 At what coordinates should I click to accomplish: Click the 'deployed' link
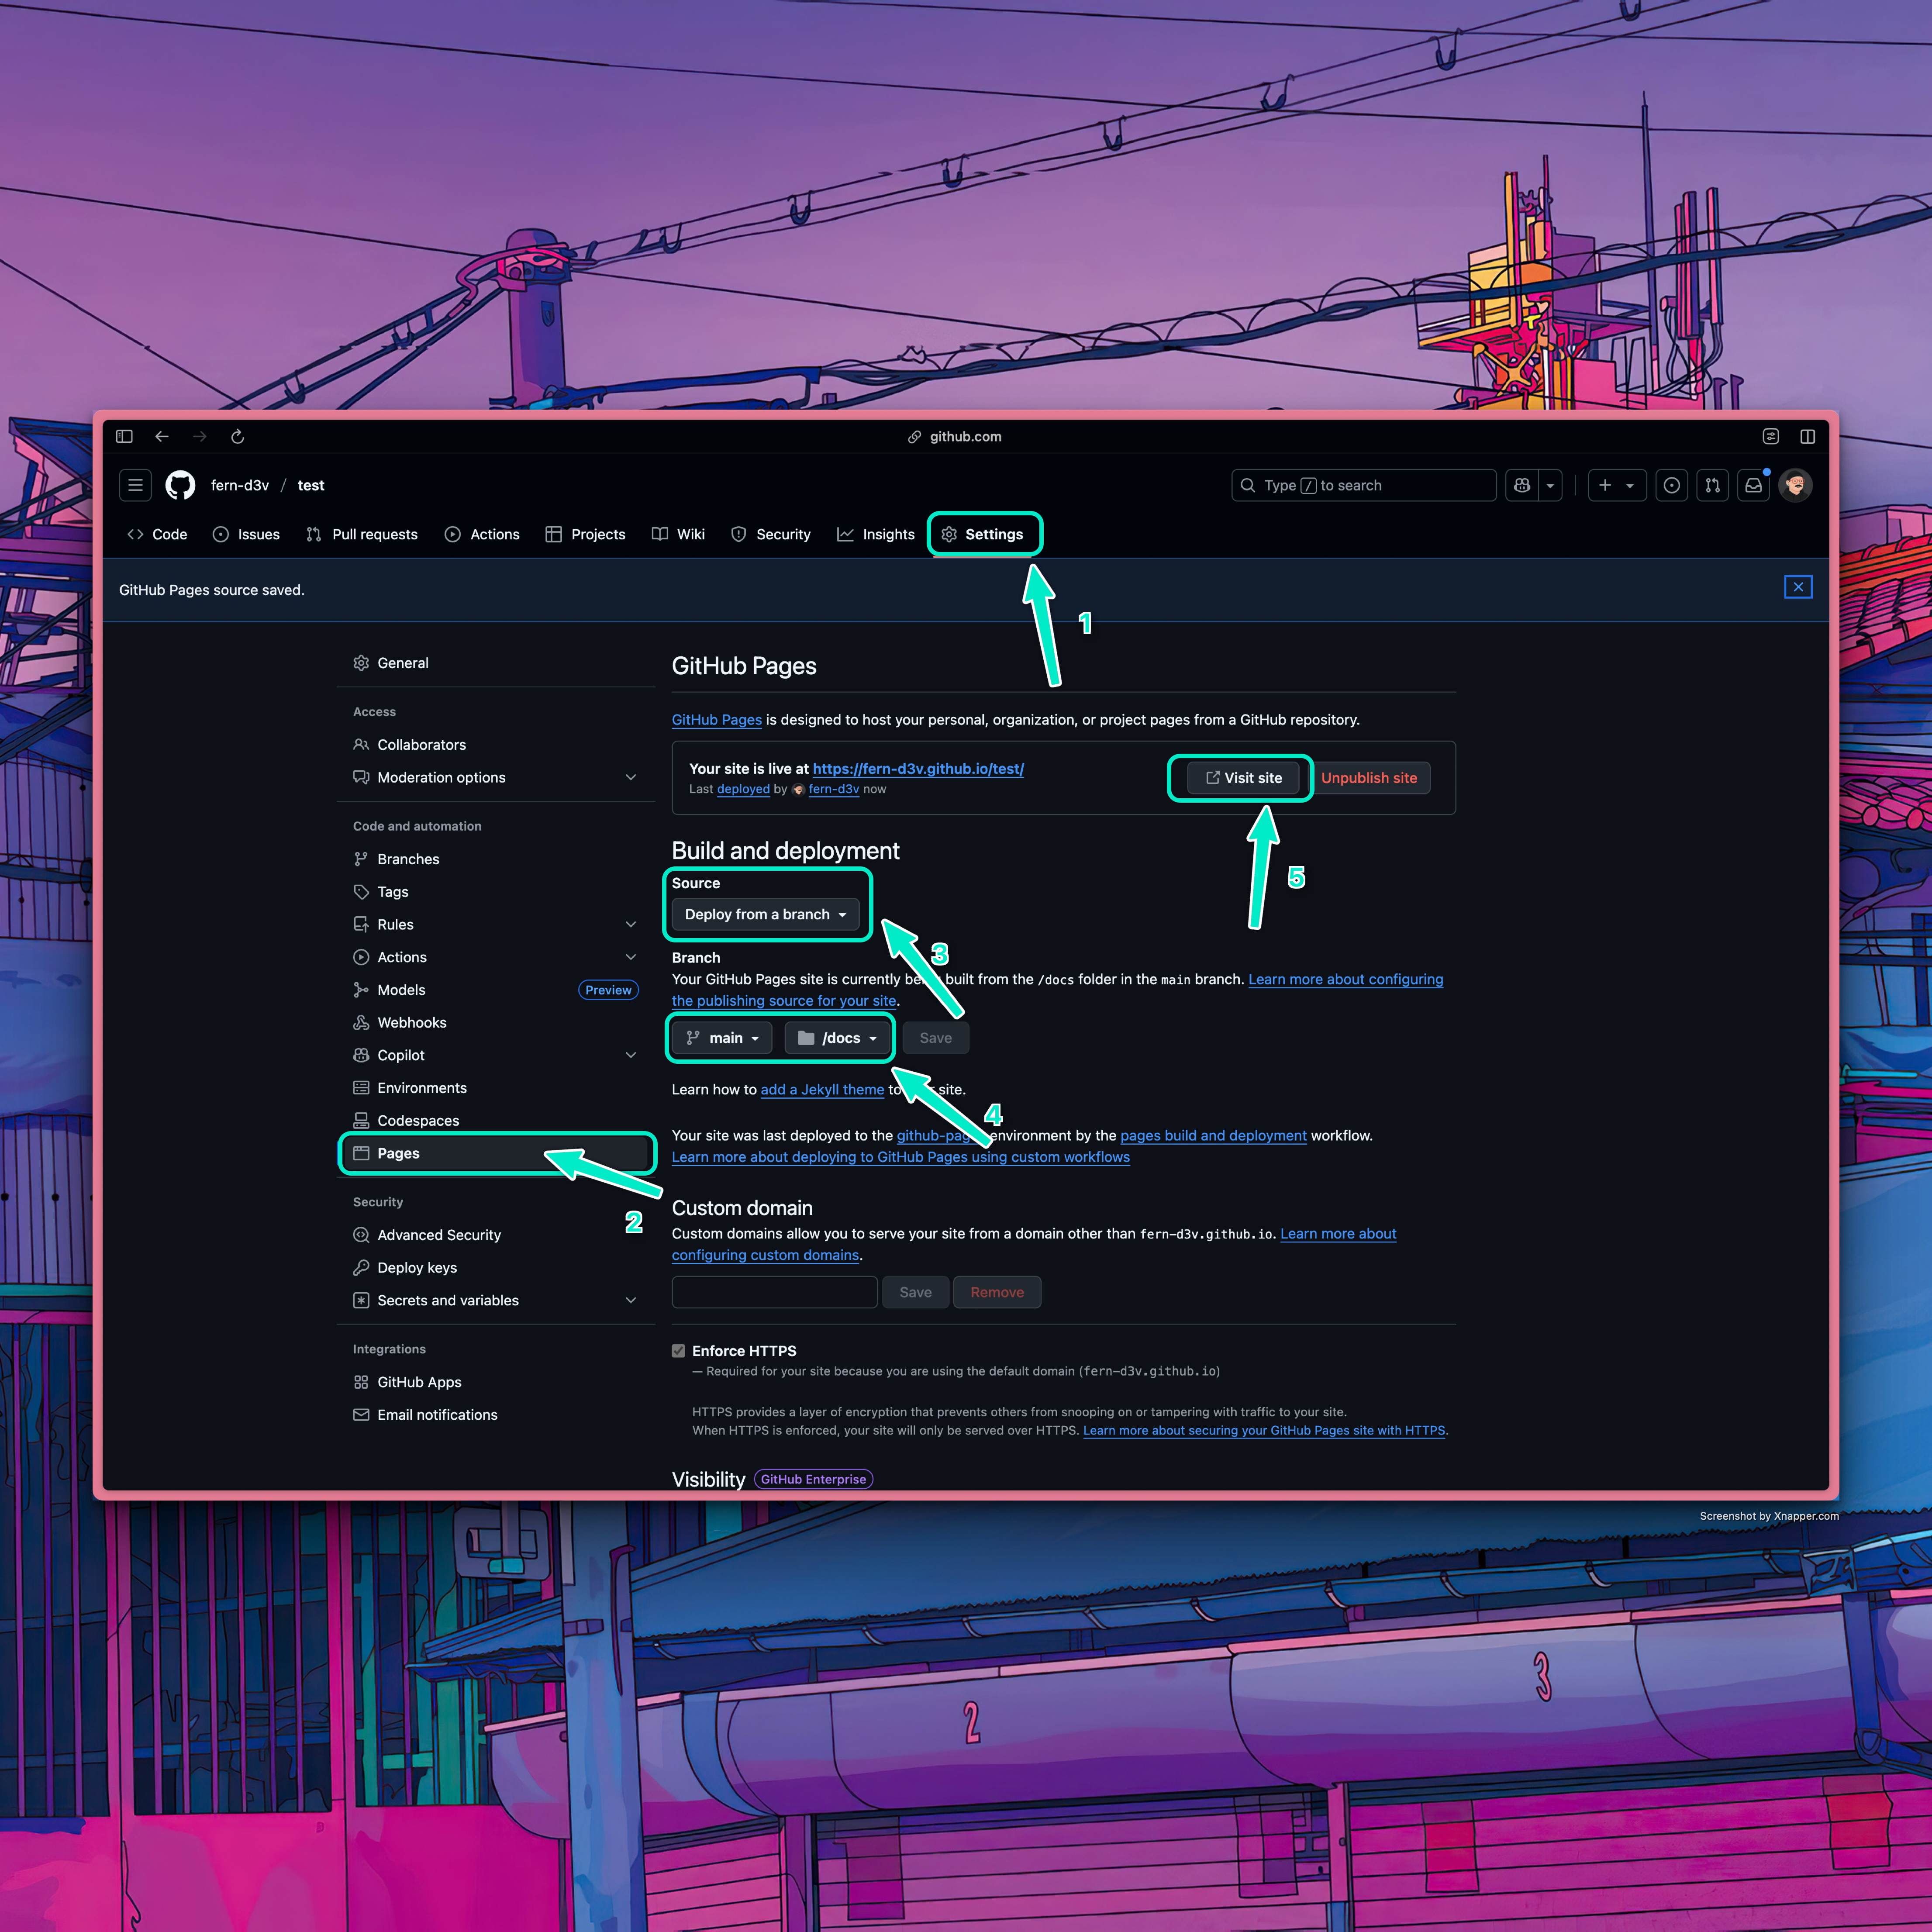point(743,789)
